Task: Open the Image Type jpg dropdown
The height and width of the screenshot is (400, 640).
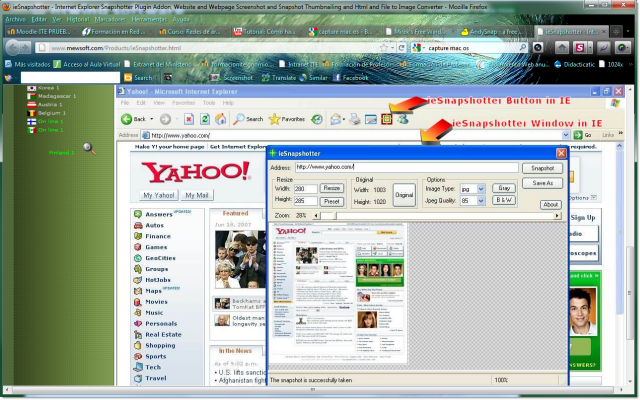Action: point(481,189)
